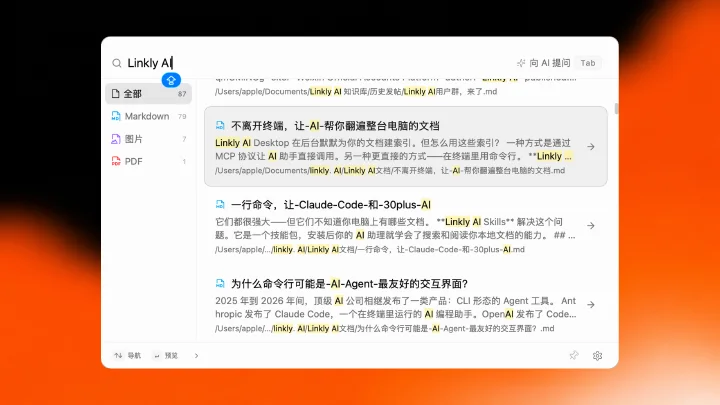720x405 pixels.
Task: Click into the Linkly AI search field
Action: 317,63
